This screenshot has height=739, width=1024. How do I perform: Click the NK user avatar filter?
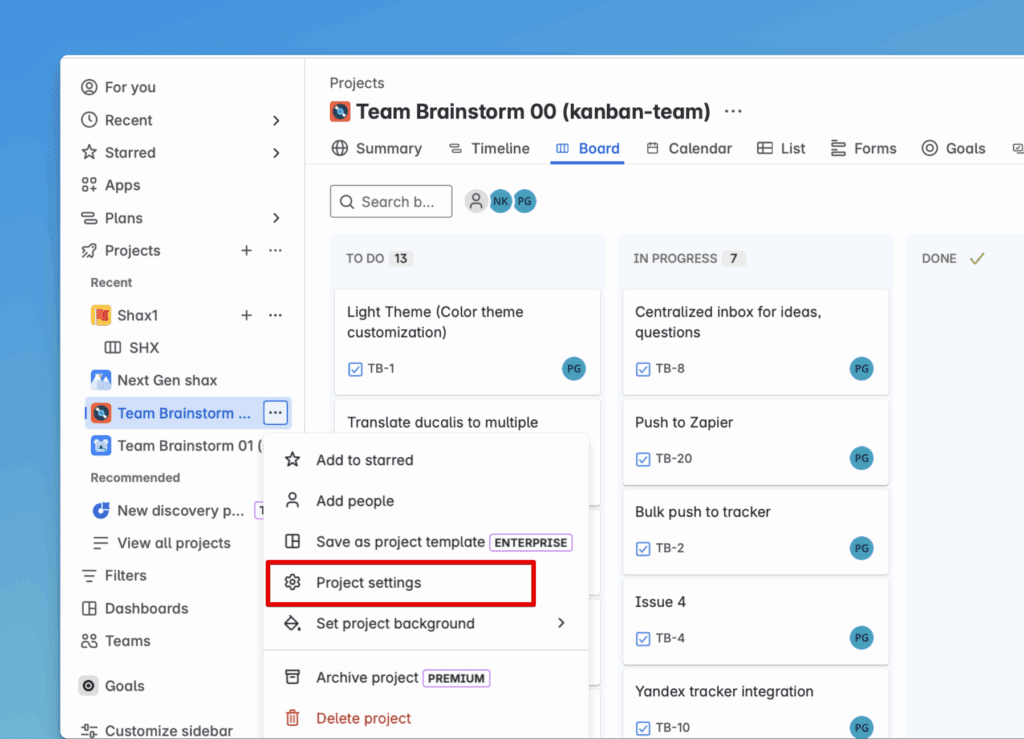(x=500, y=201)
